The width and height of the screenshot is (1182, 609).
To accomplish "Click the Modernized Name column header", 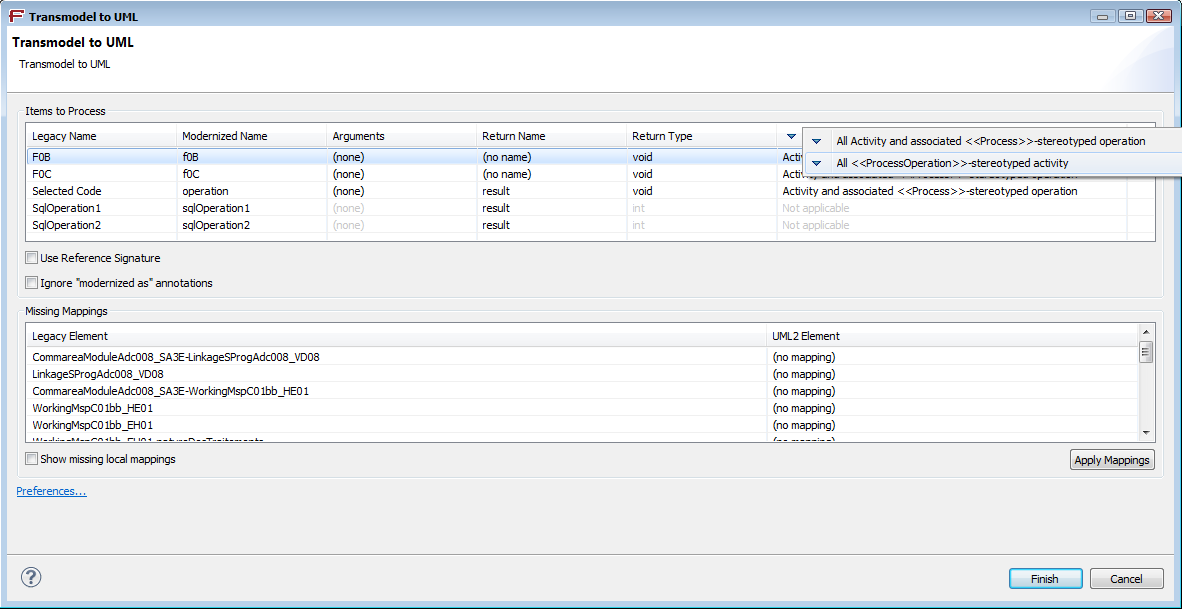I will (251, 136).
